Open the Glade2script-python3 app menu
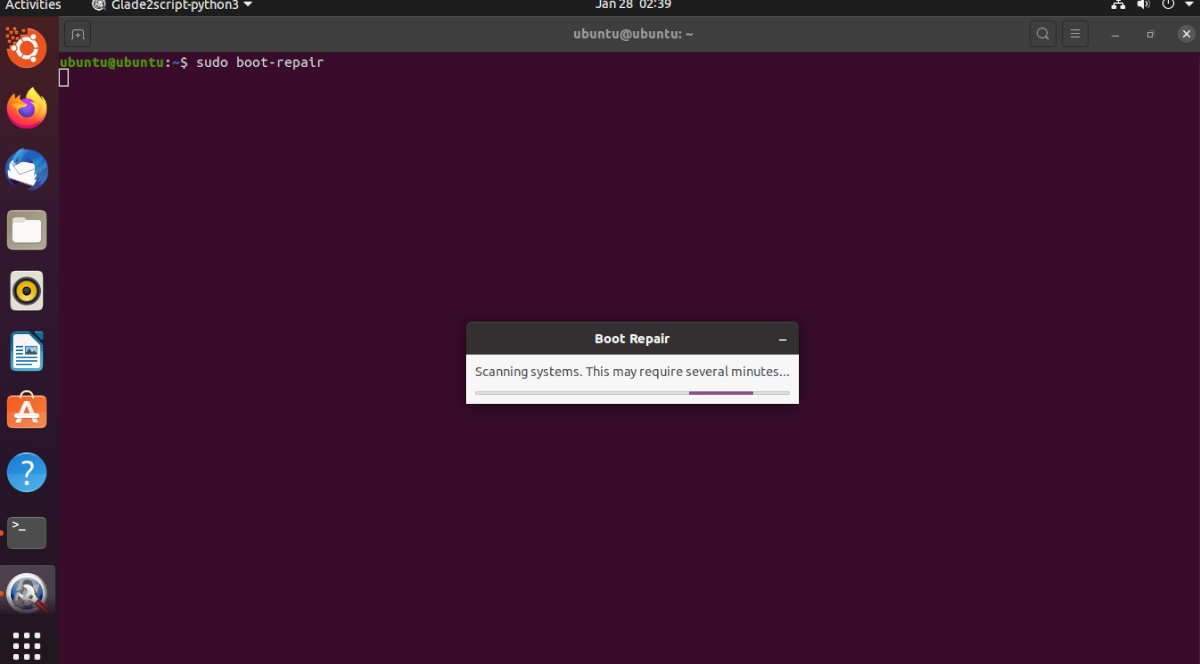The image size is (1200, 664). 171,5
